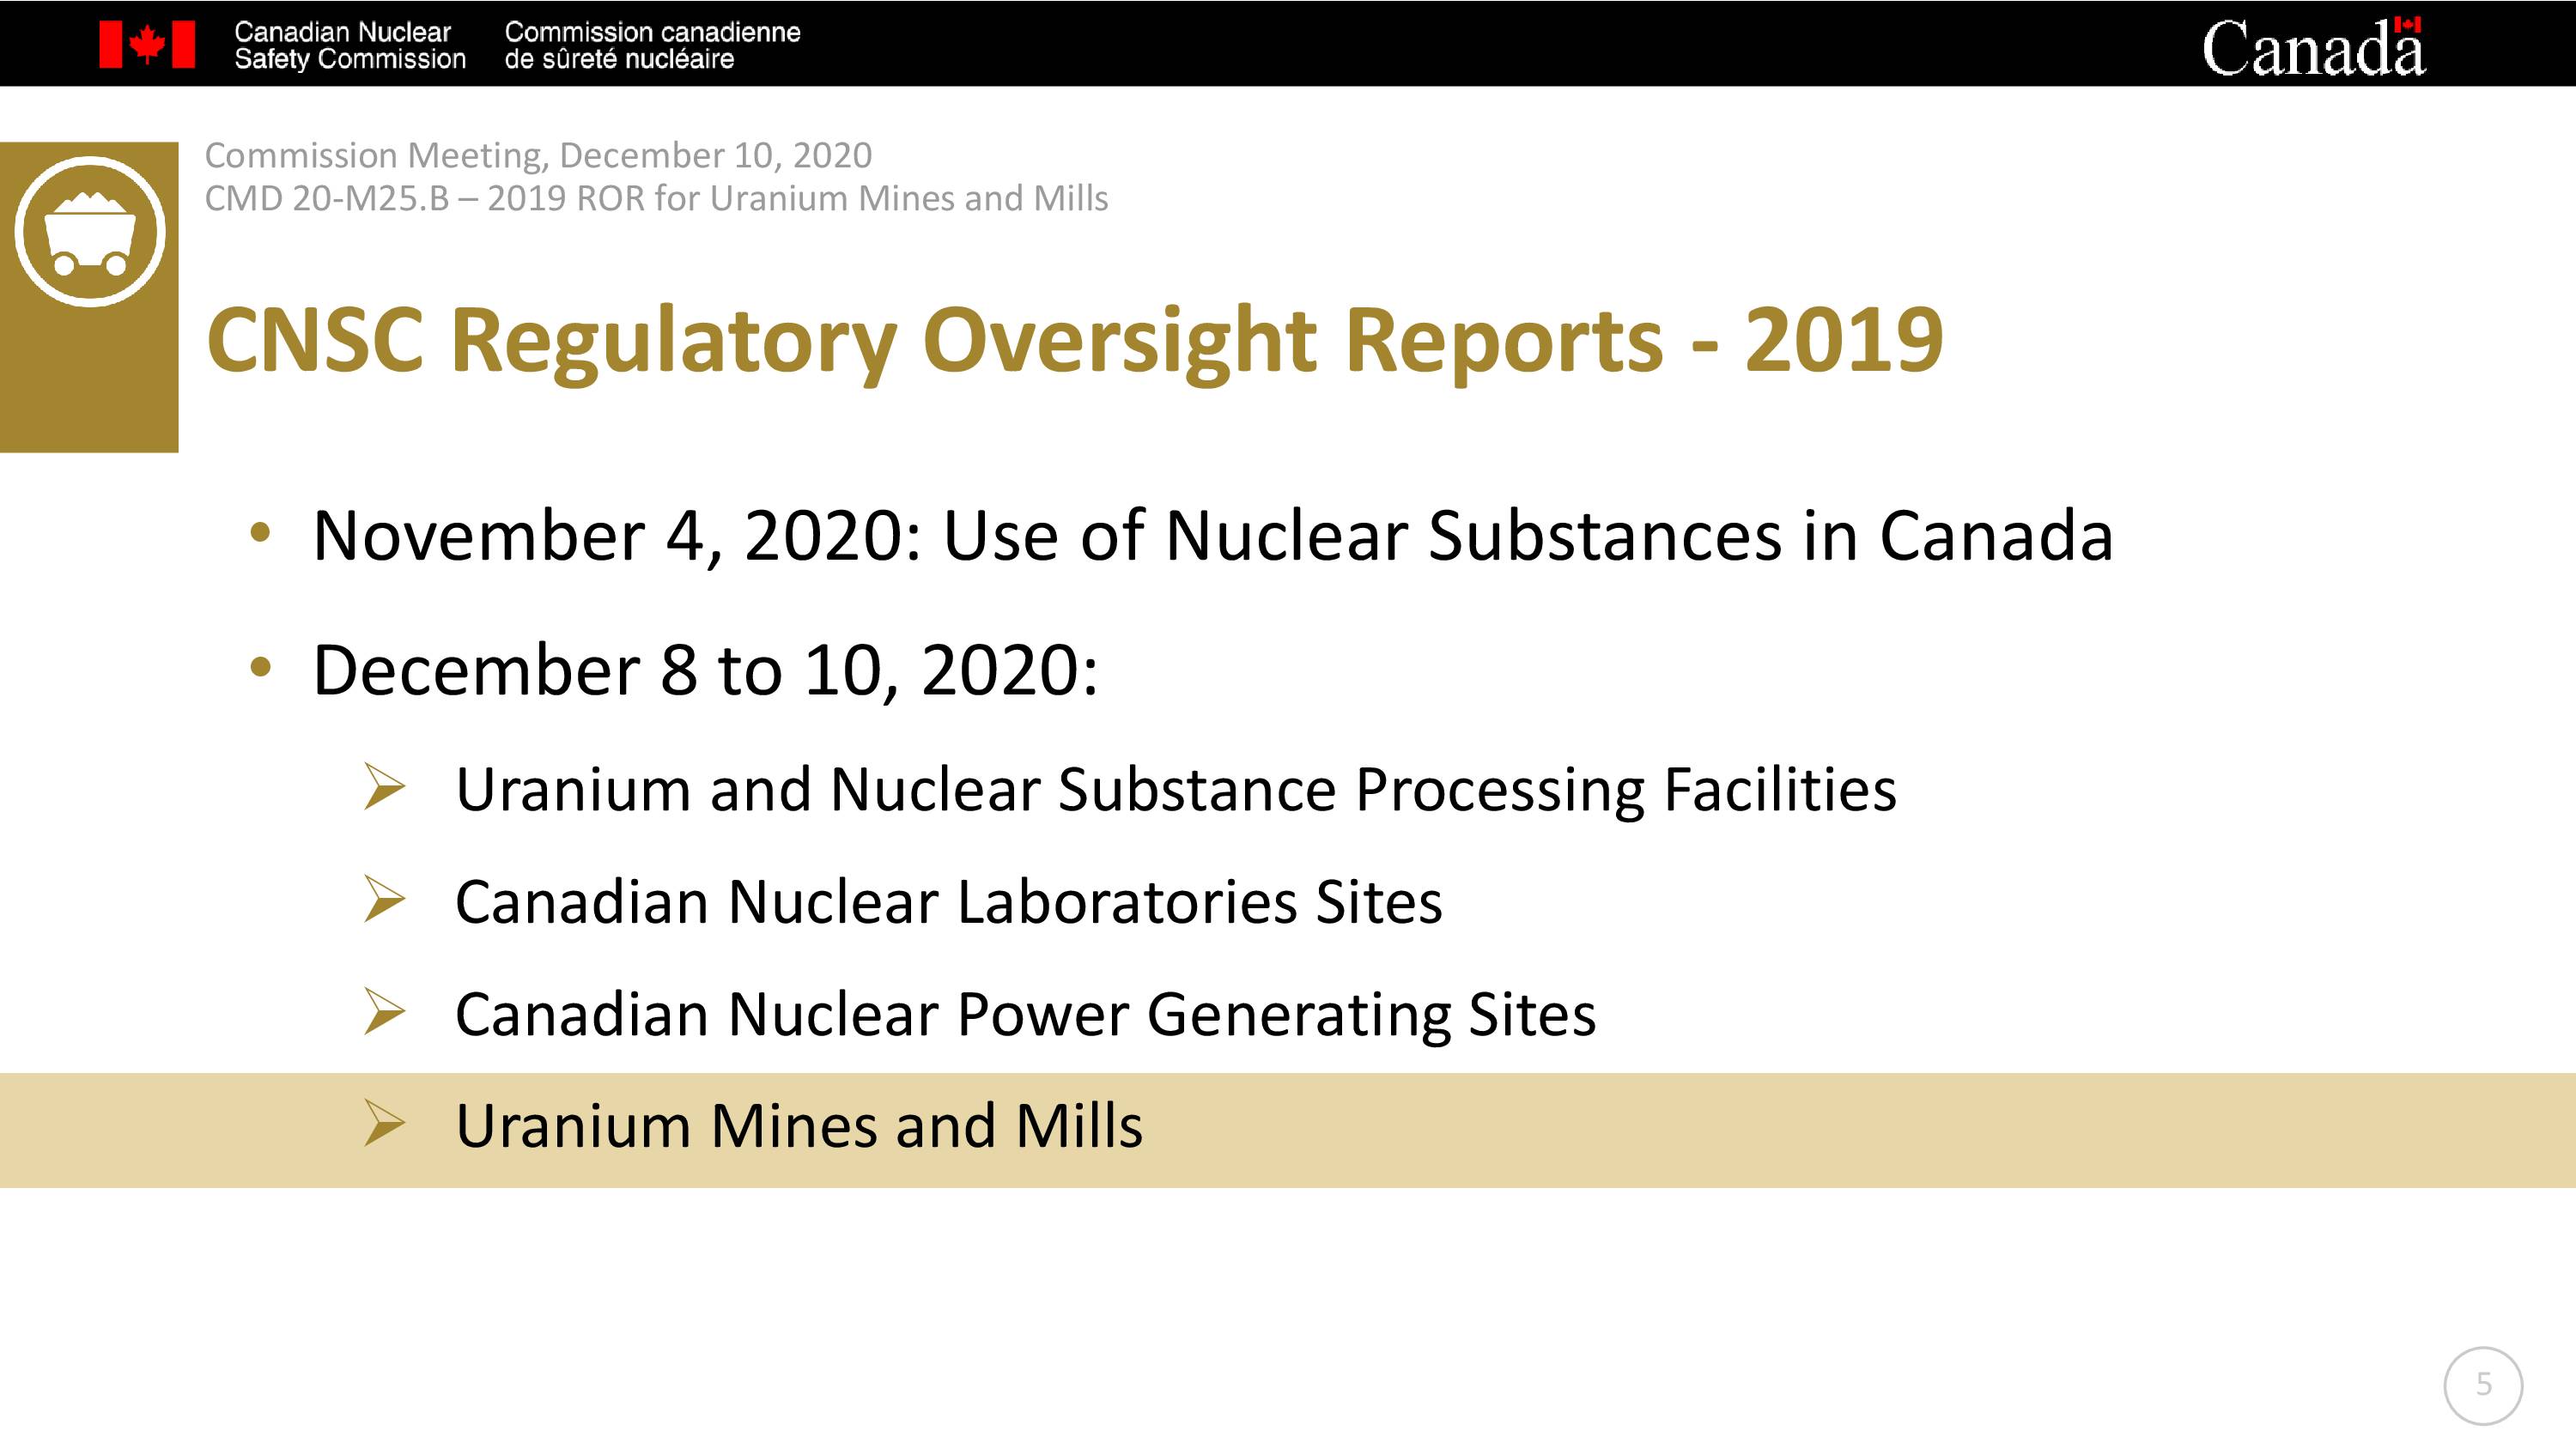
Task: Click the mining cart icon
Action: [x=90, y=231]
